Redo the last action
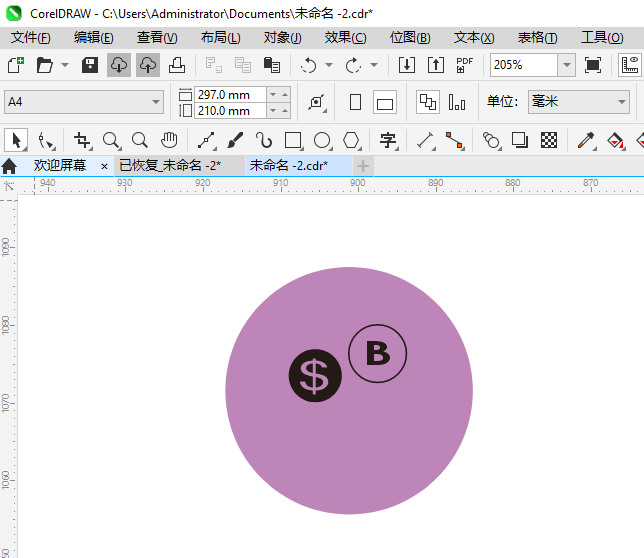The width and height of the screenshot is (644, 558). point(353,65)
